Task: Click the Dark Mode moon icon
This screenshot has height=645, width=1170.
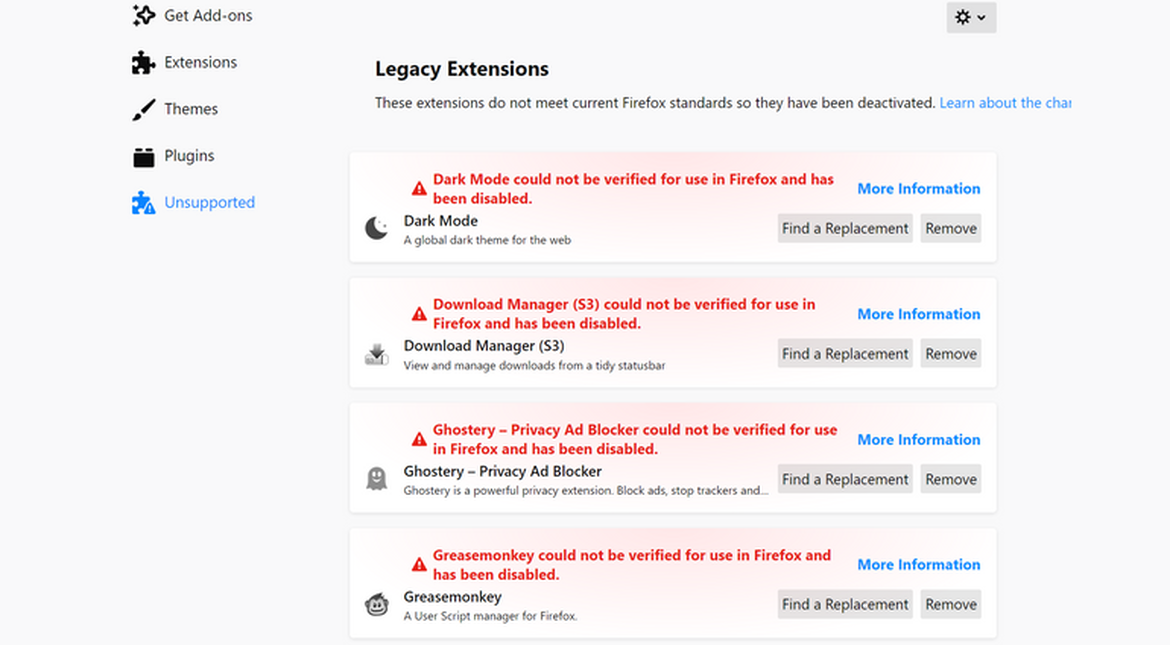Action: (376, 229)
